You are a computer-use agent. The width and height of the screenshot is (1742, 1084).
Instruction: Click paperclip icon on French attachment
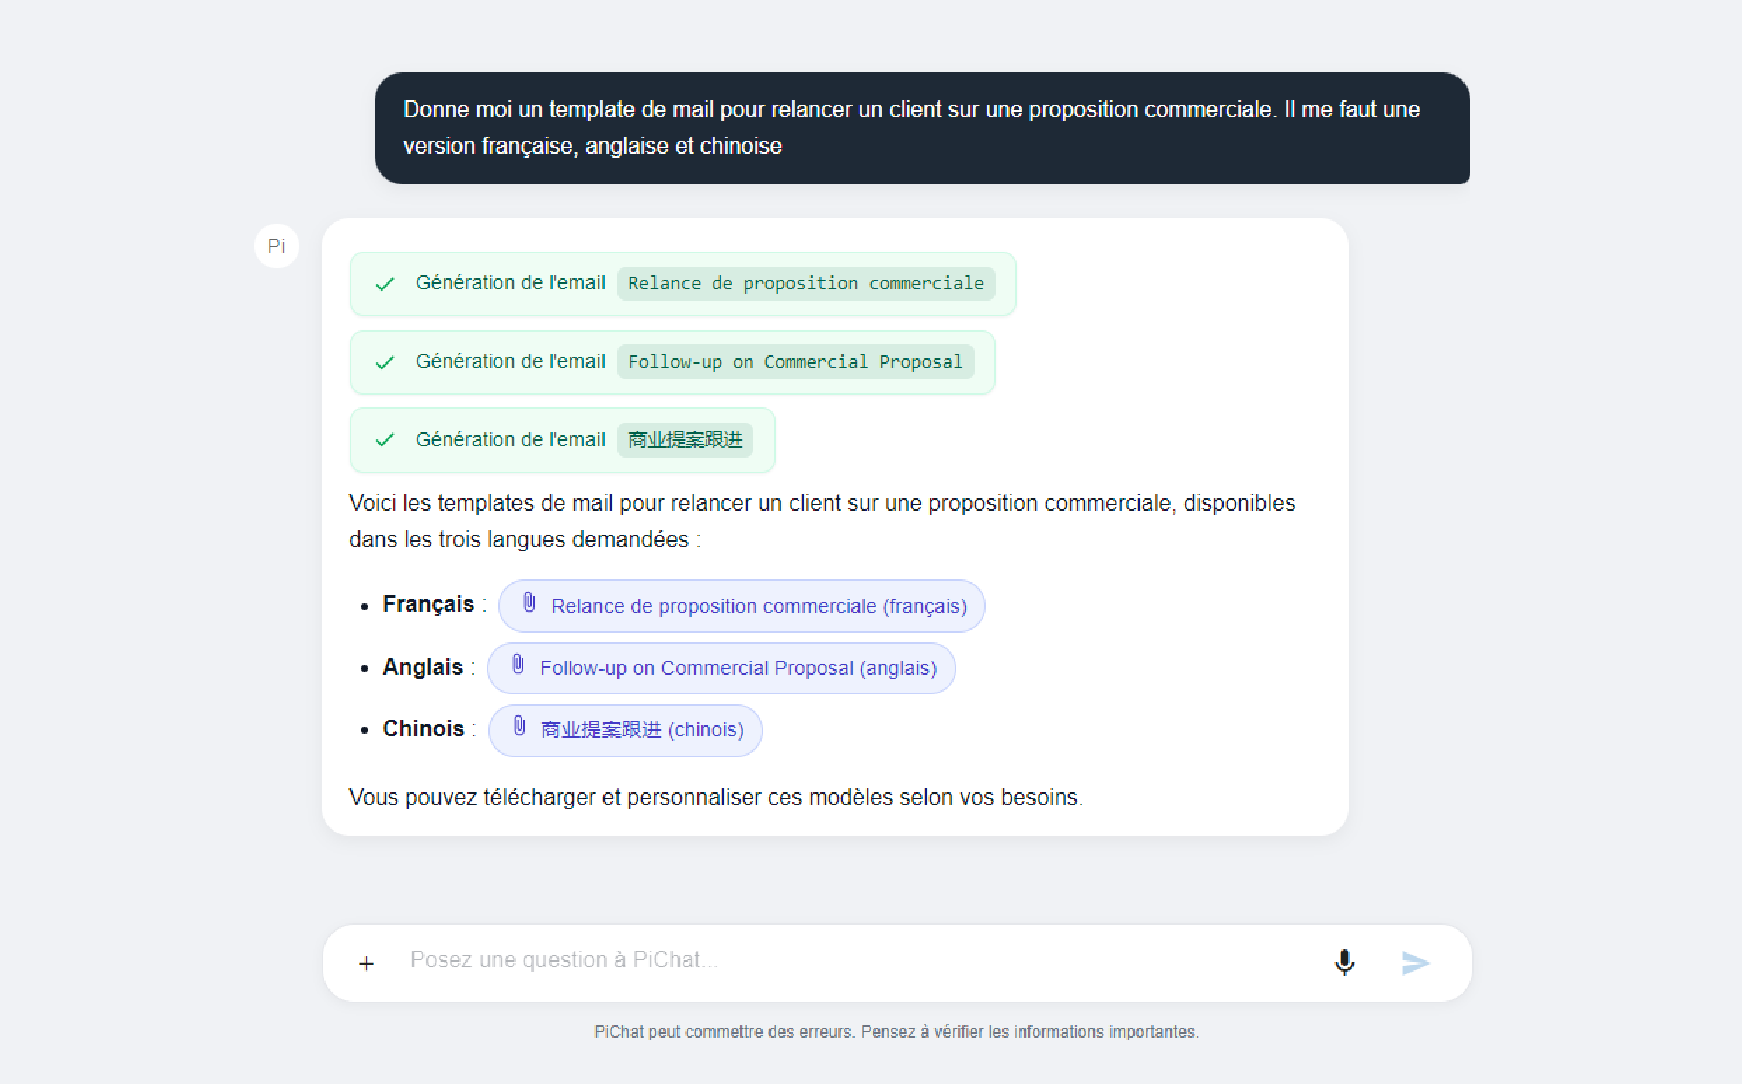530,604
